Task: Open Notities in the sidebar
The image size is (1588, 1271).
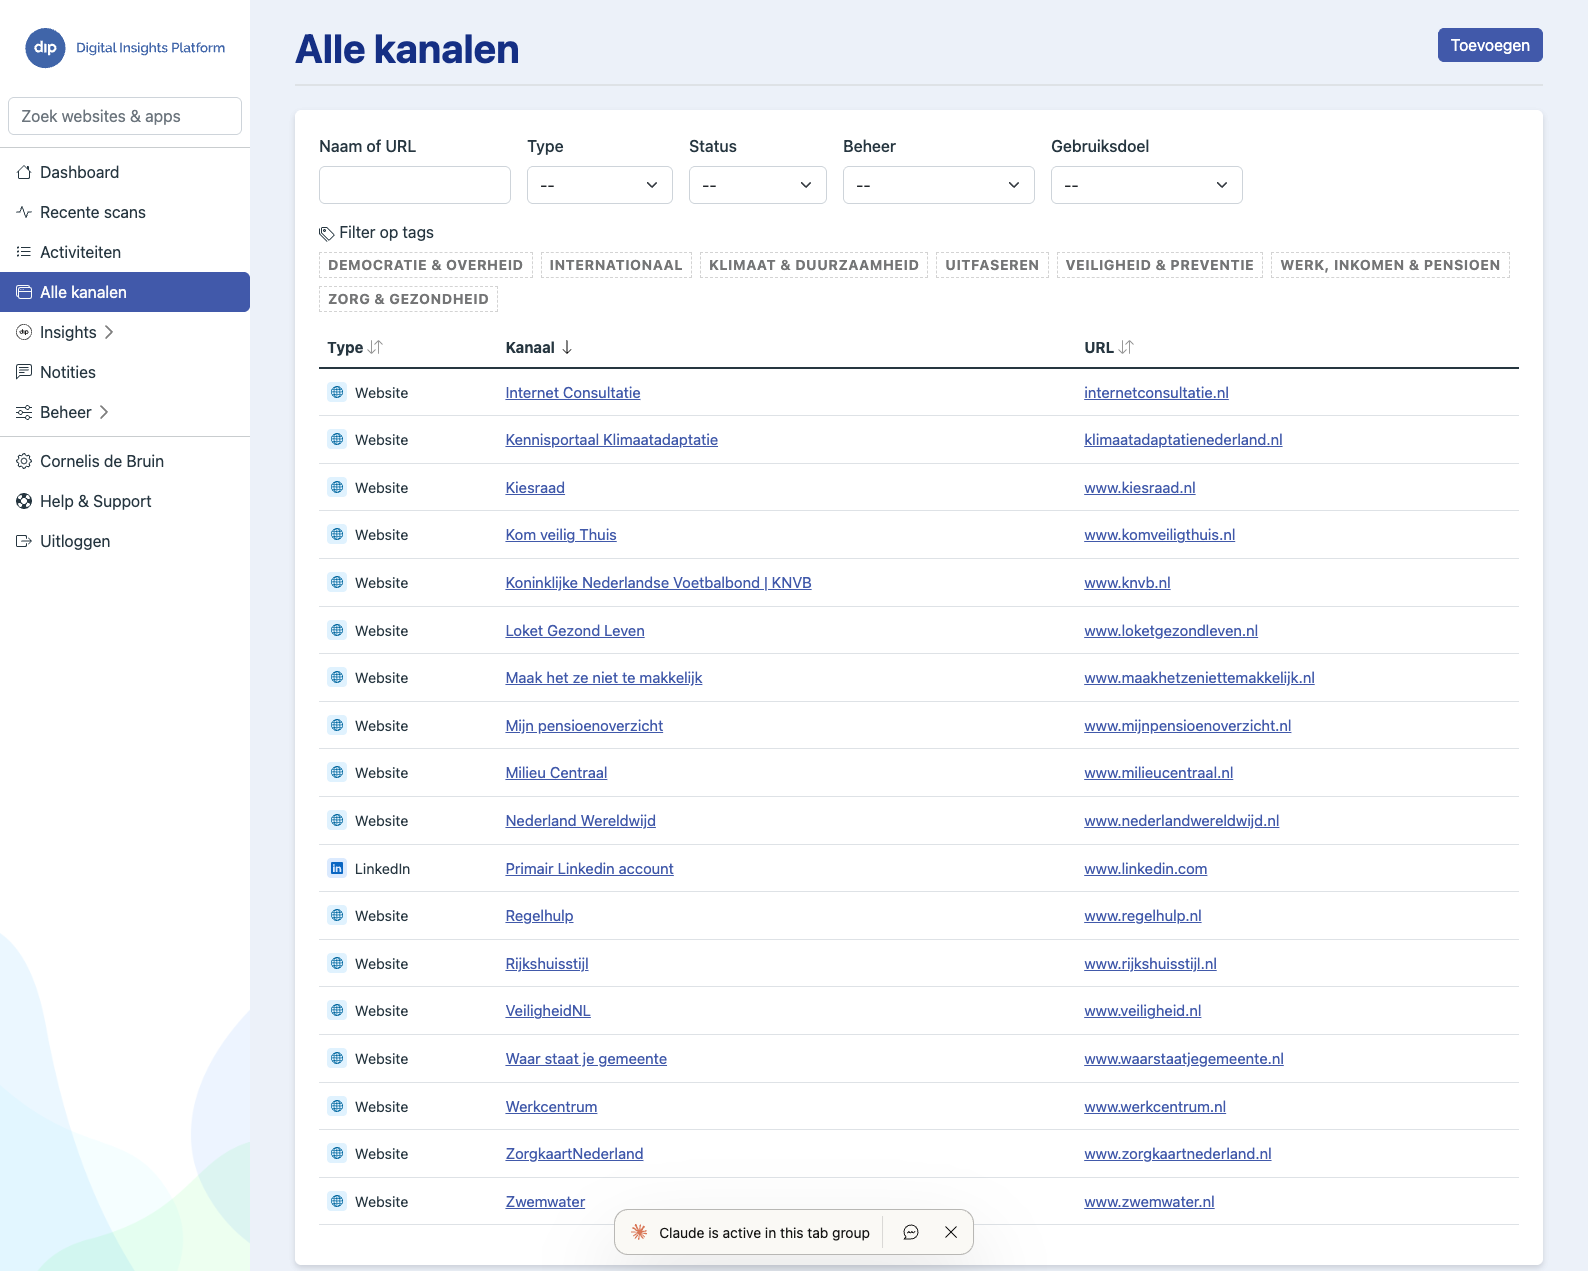Action: (125, 372)
